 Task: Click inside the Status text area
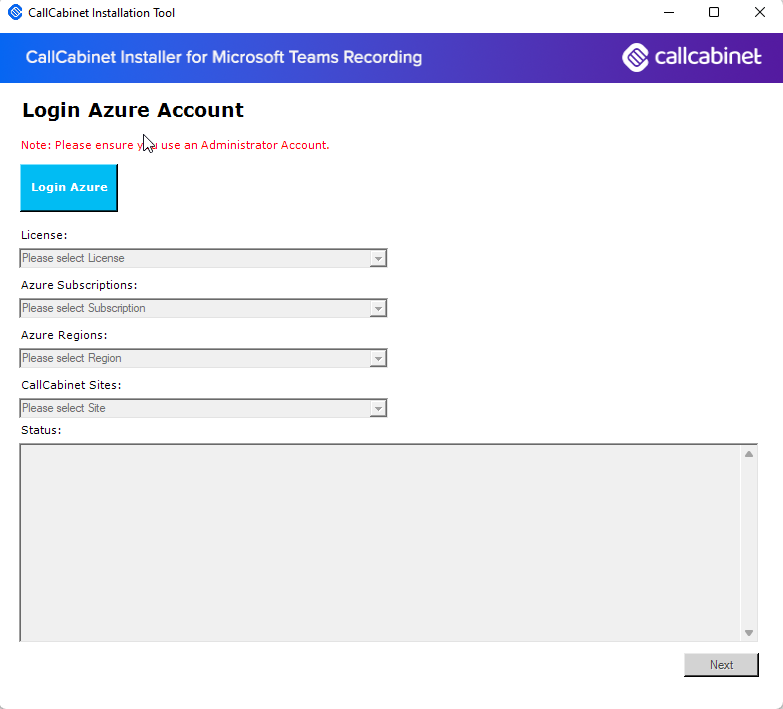tap(381, 543)
